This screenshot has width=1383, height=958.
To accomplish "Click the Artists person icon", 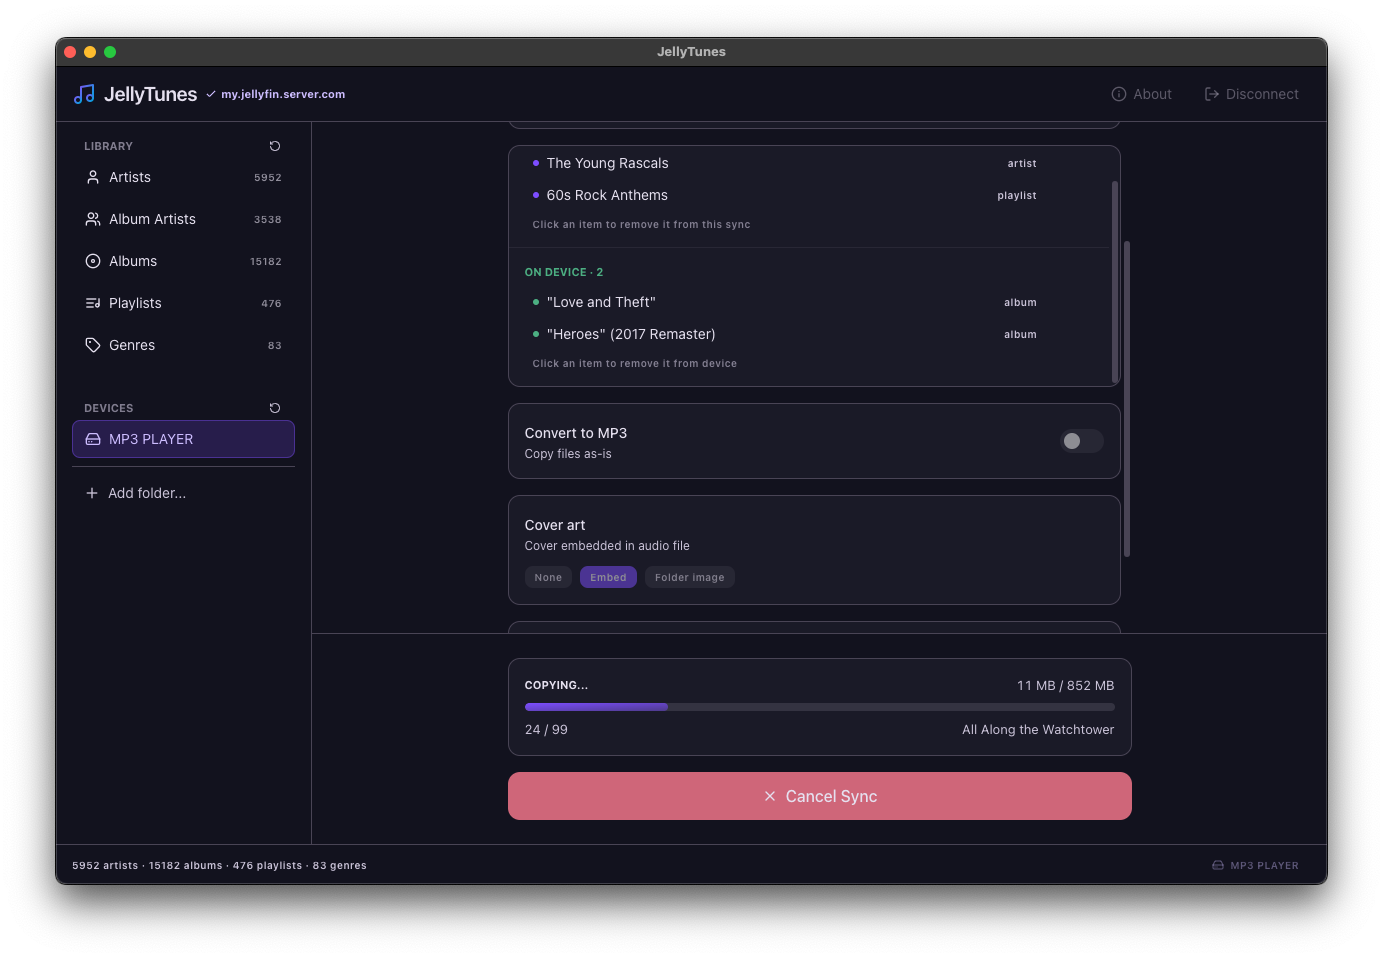I will (93, 177).
